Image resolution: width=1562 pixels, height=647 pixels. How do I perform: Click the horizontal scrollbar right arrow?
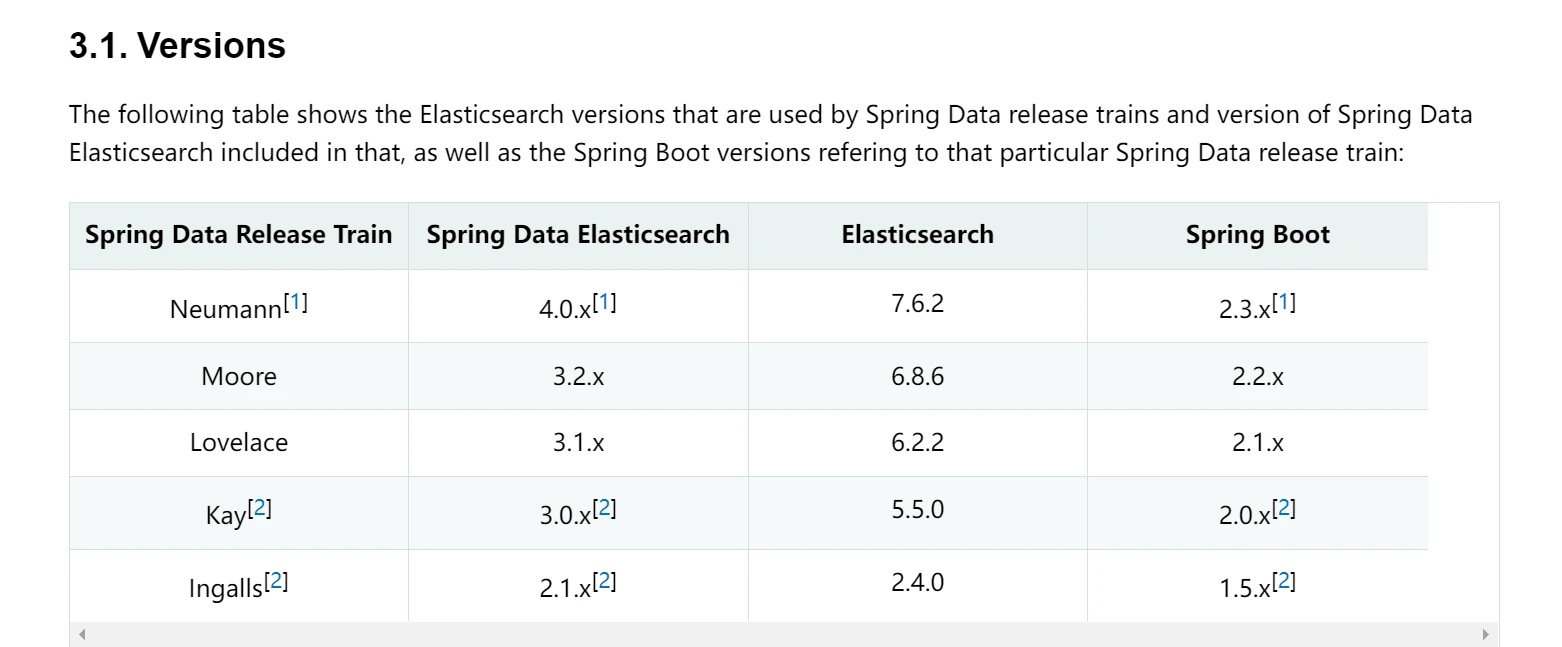pos(1485,634)
